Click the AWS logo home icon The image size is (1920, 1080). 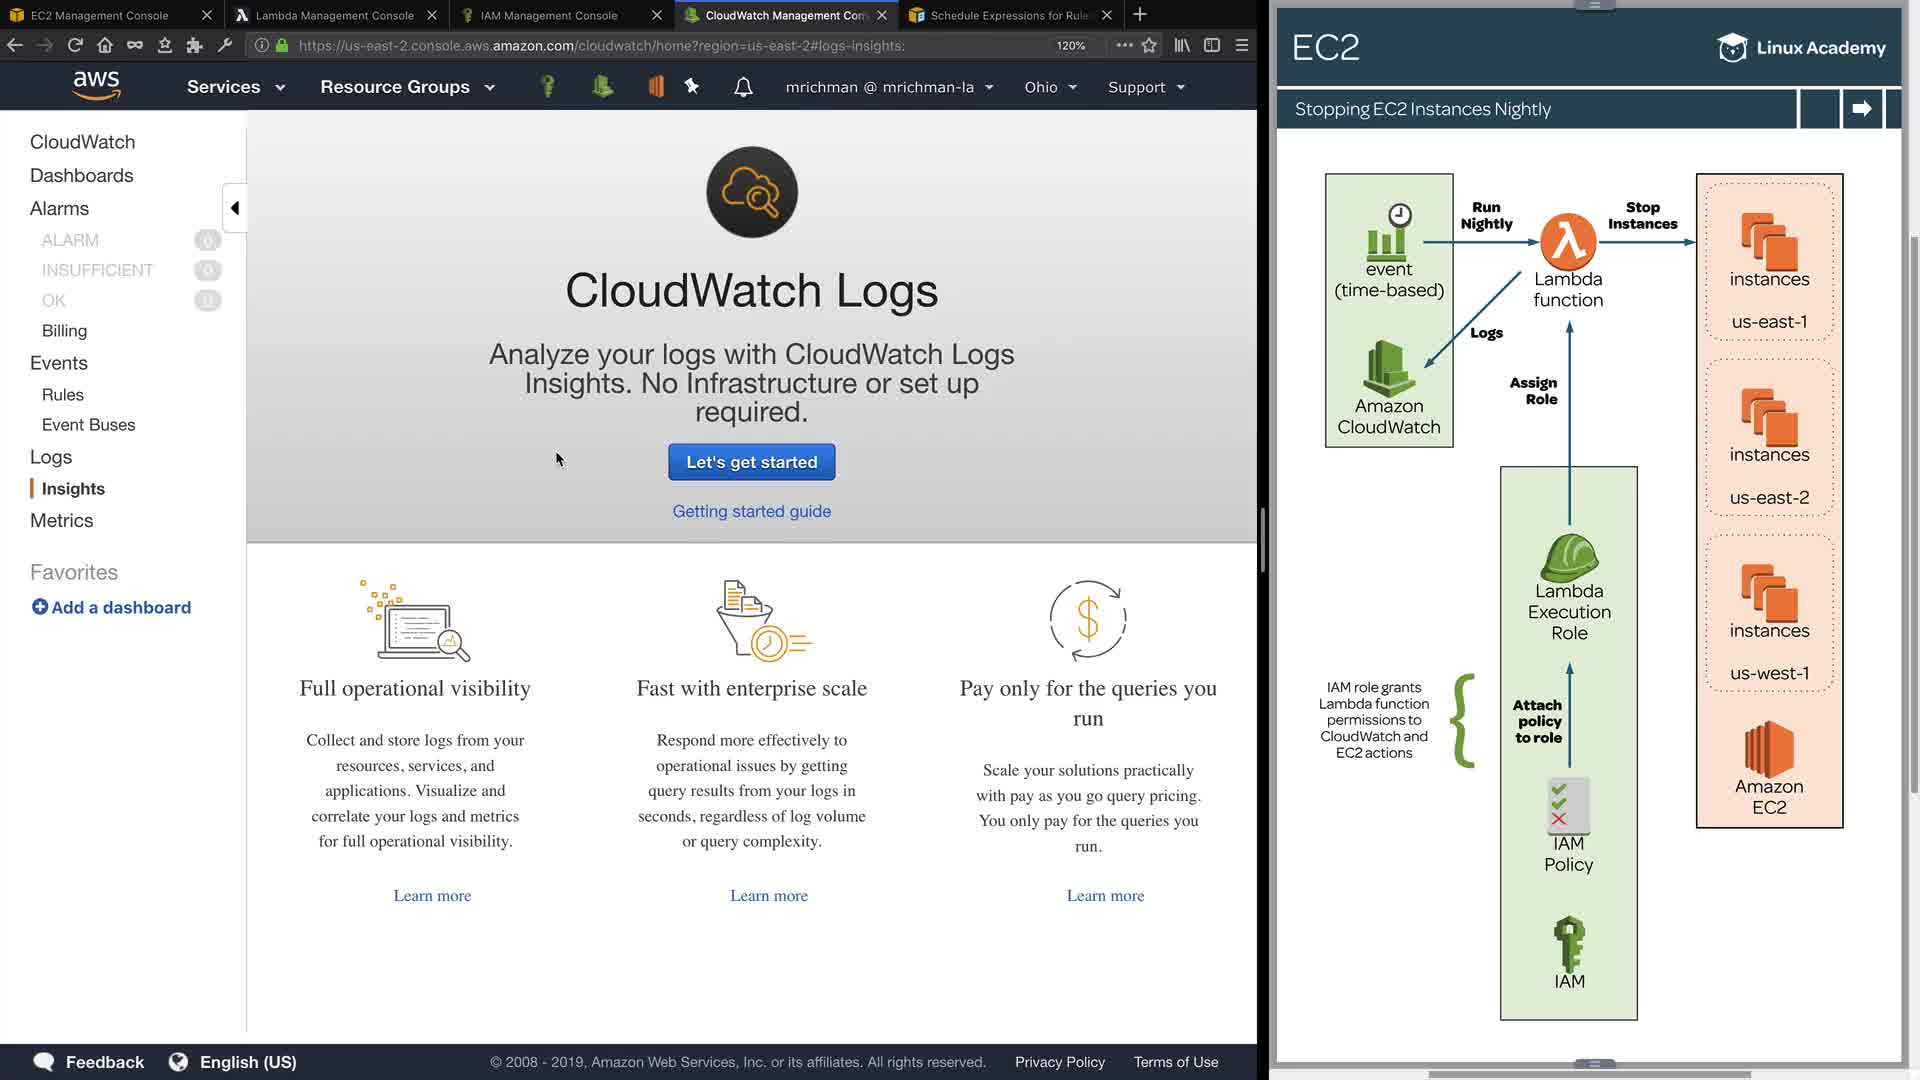point(96,86)
